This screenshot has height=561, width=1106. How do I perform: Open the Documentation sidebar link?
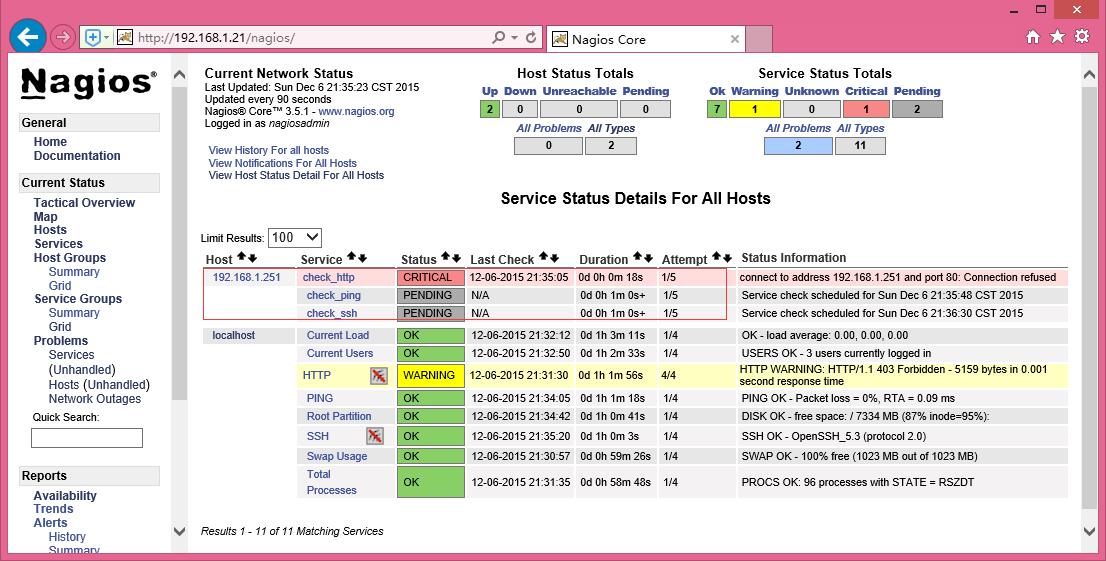click(x=77, y=156)
